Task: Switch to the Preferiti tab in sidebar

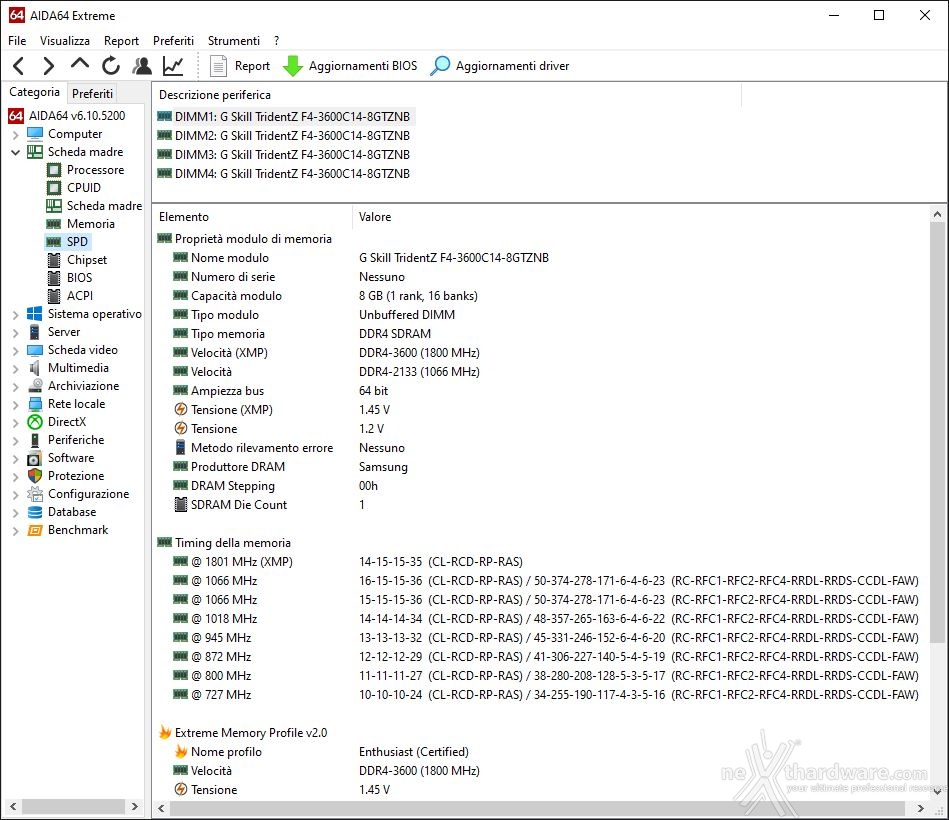Action: click(x=92, y=93)
